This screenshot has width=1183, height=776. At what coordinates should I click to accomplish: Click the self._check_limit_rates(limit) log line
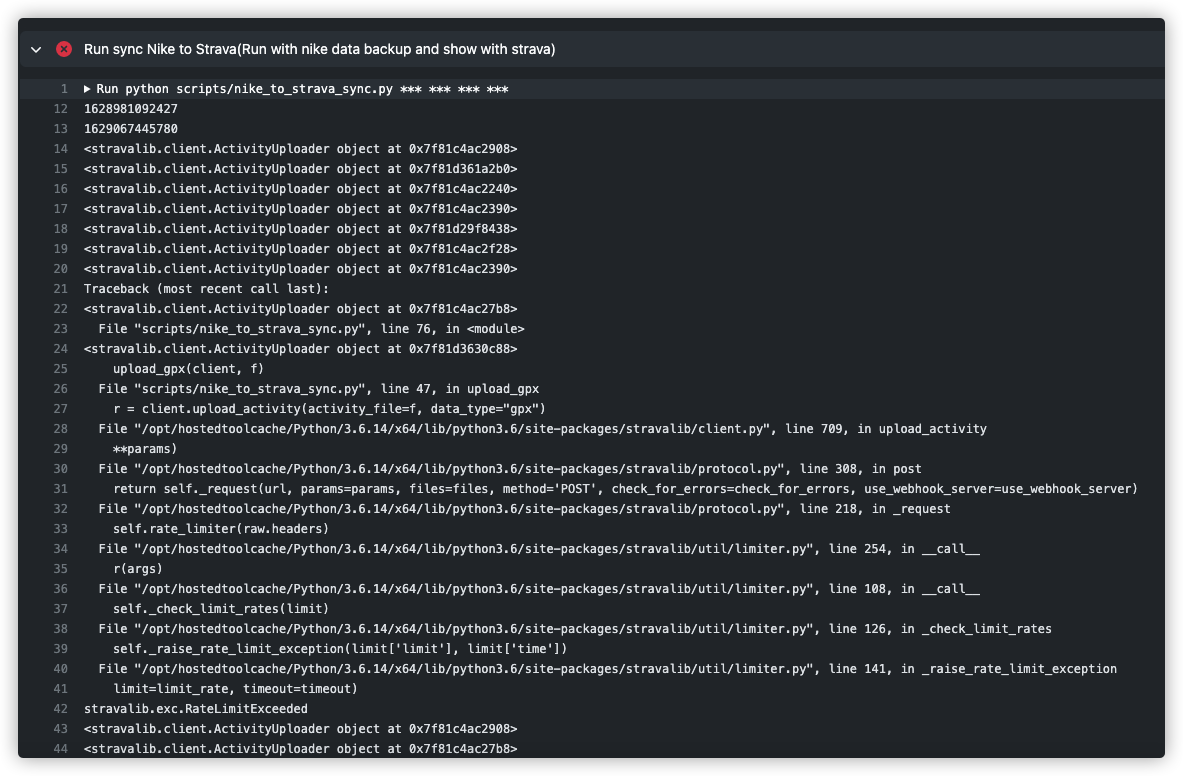tap(220, 609)
